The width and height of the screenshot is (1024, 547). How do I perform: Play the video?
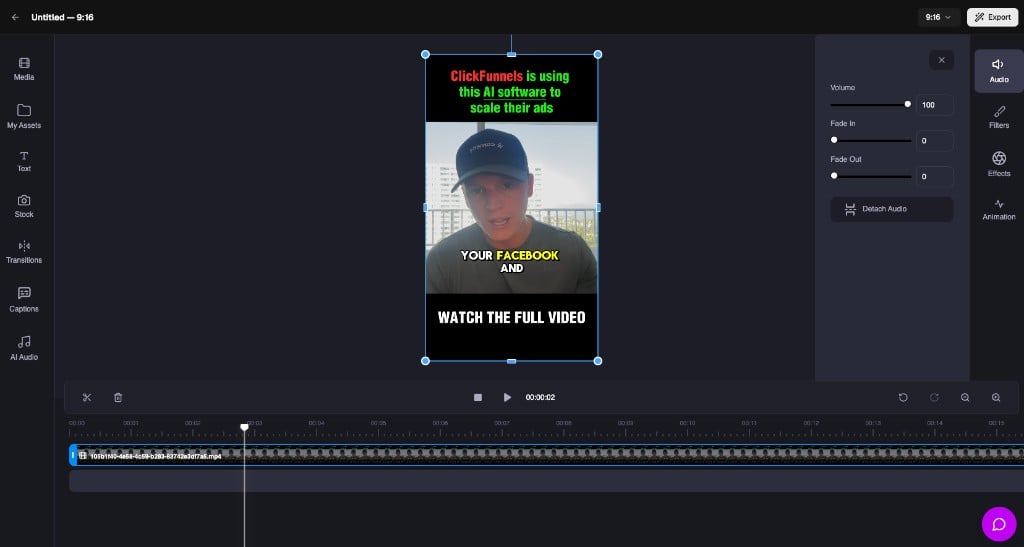pyautogui.click(x=507, y=398)
